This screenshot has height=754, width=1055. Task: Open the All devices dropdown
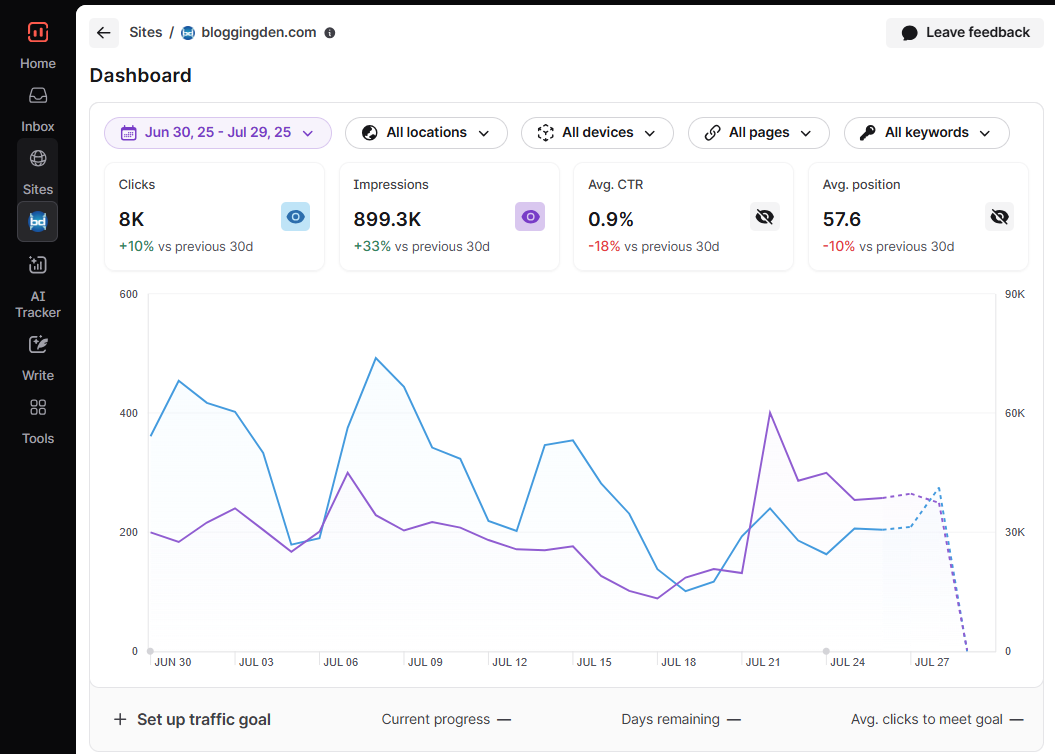597,132
